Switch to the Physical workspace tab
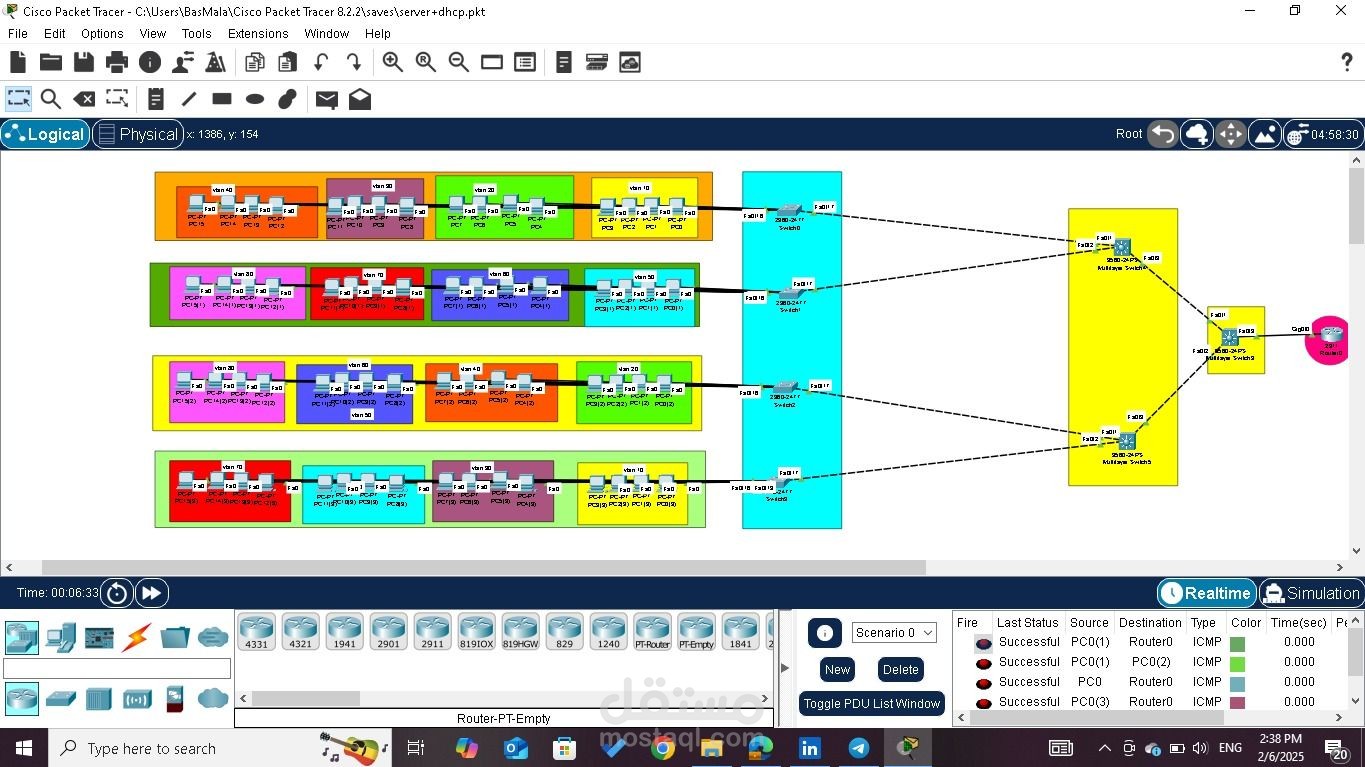The width and height of the screenshot is (1365, 767). pos(138,133)
